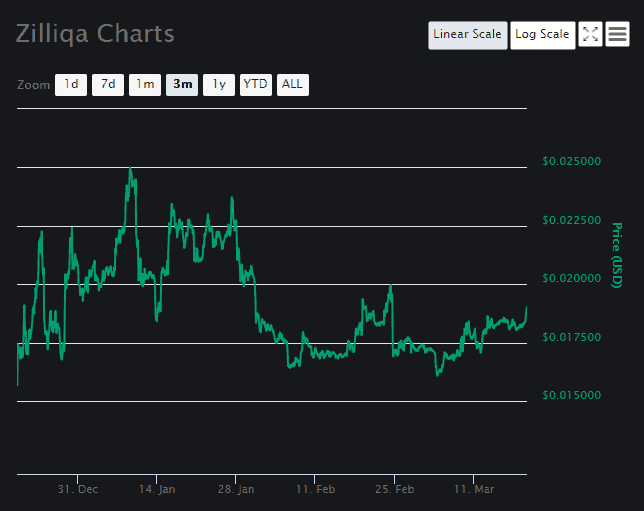This screenshot has height=511, width=644.
Task: Set zoom range to 1d
Action: click(x=71, y=85)
